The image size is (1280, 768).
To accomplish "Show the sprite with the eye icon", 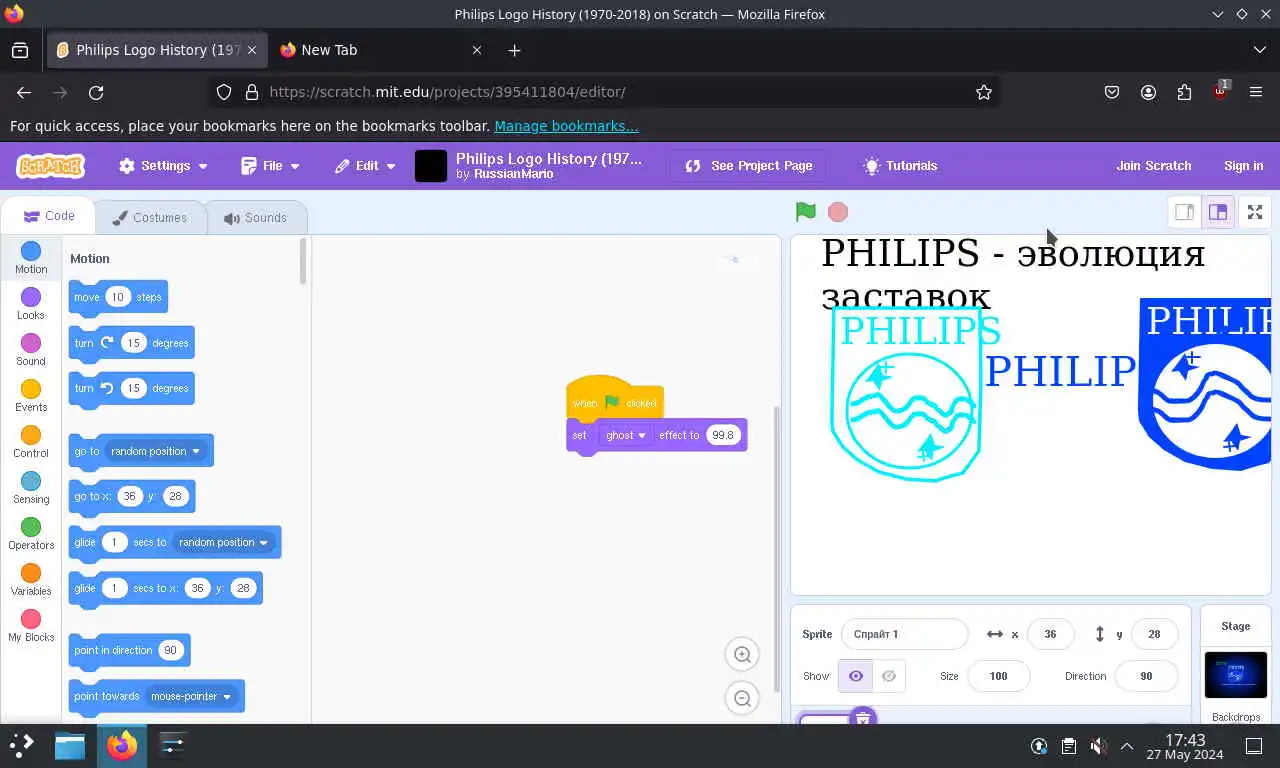I will pos(856,676).
